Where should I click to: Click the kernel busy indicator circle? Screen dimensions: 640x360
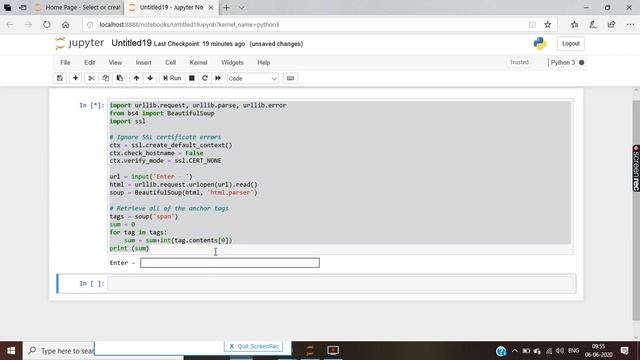(582, 62)
